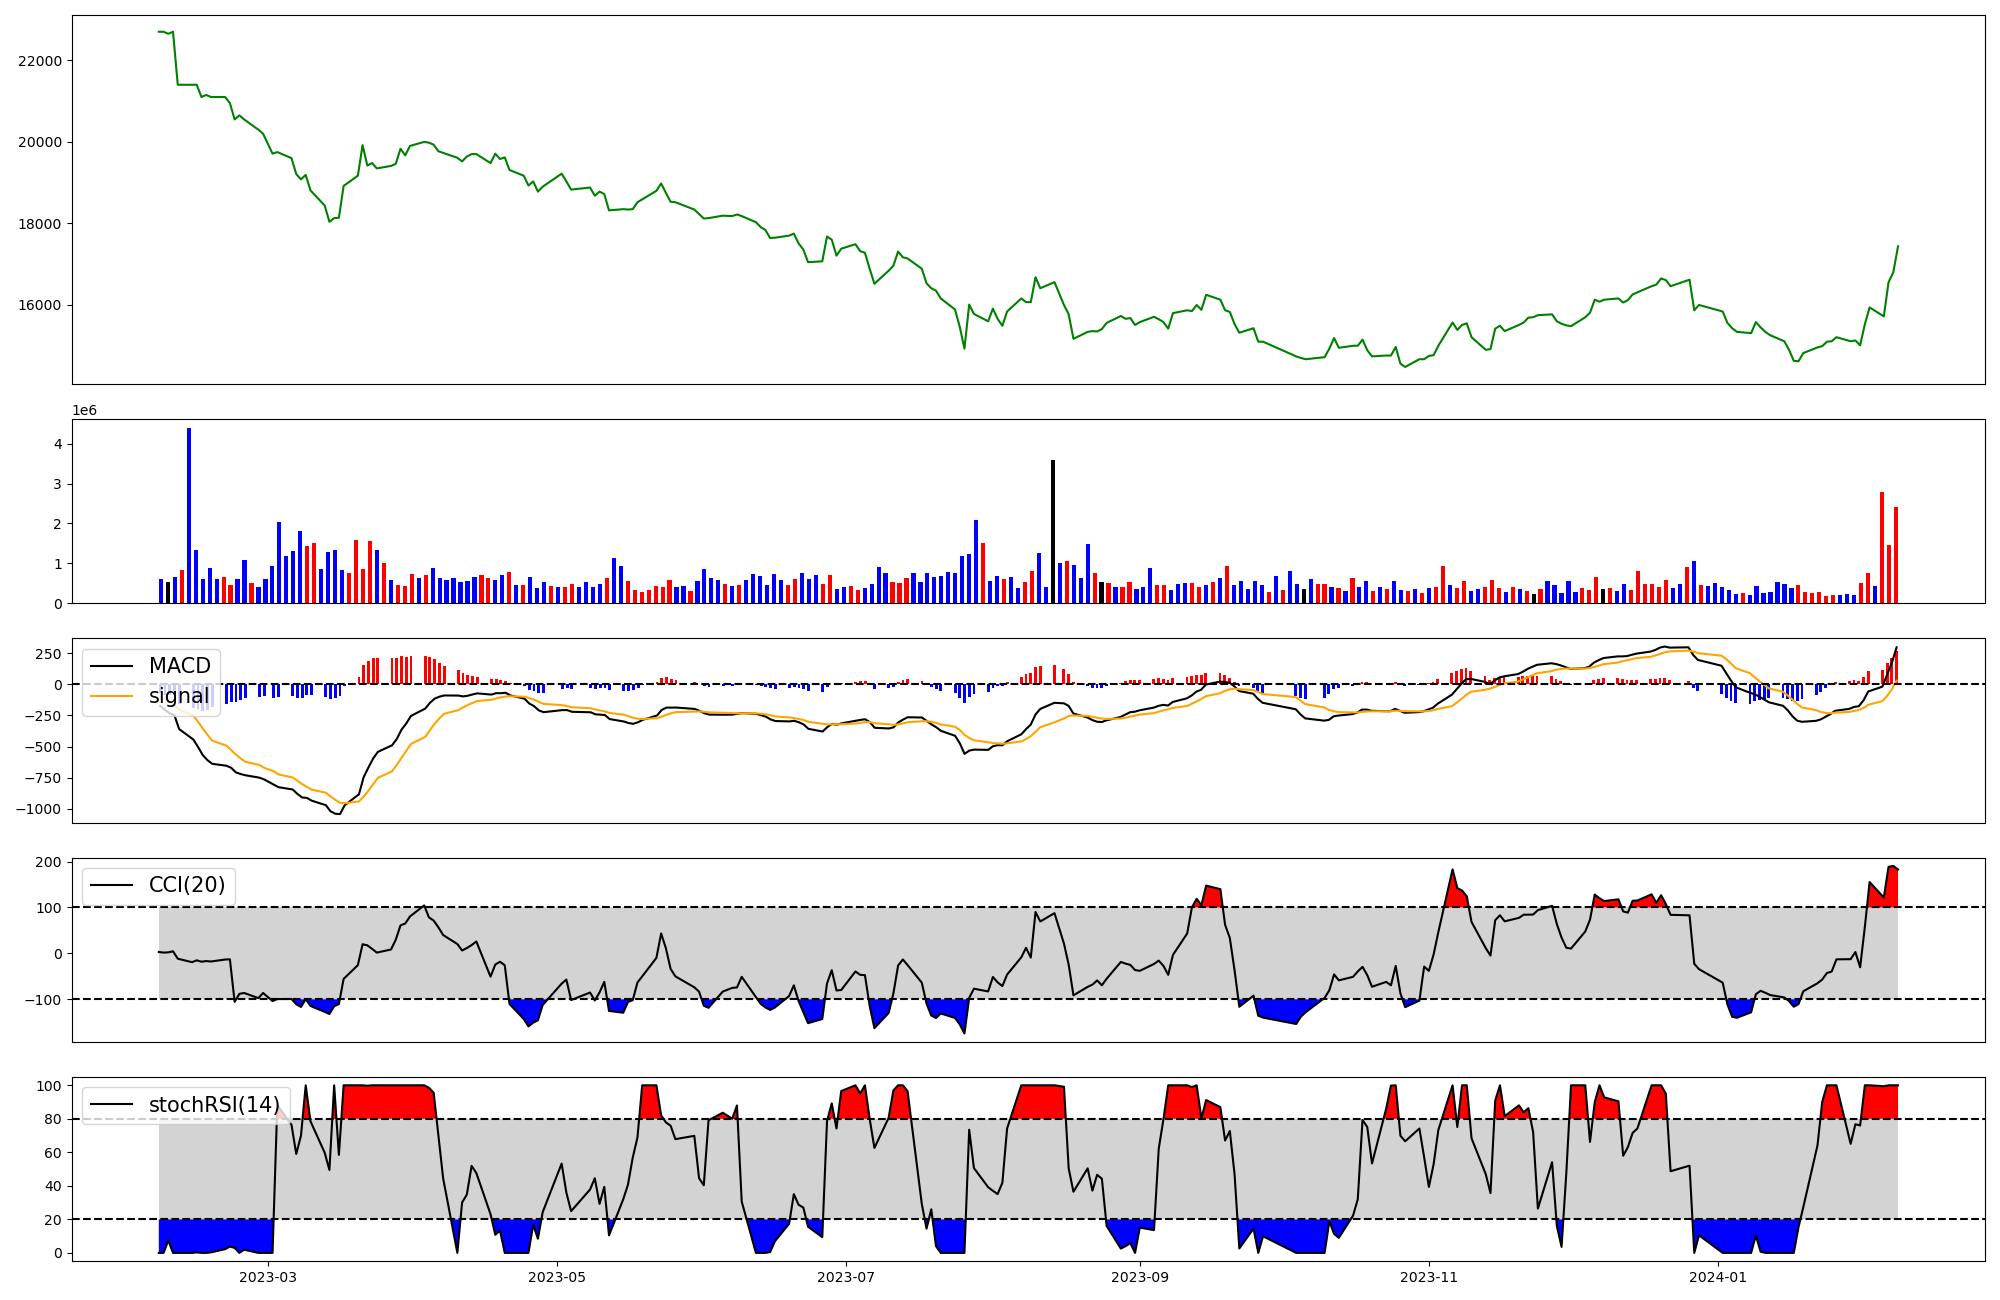This screenshot has width=2000, height=1300.
Task: Click the 2023-07 date axis label
Action: point(846,1277)
